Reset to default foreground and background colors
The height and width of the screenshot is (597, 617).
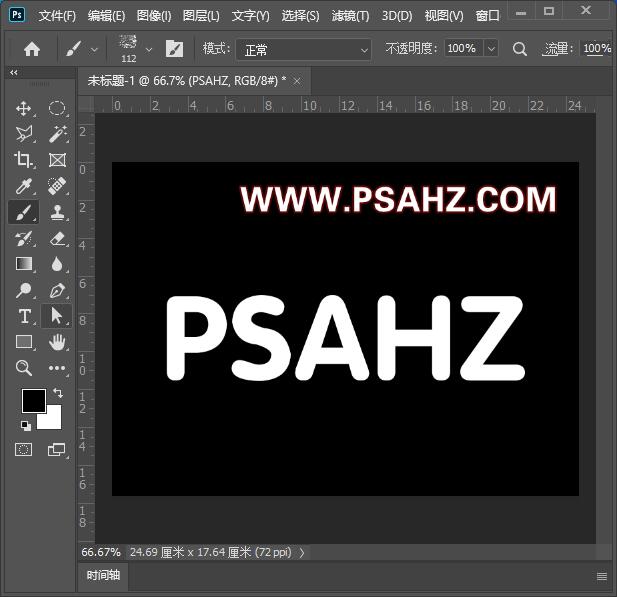coord(26,425)
